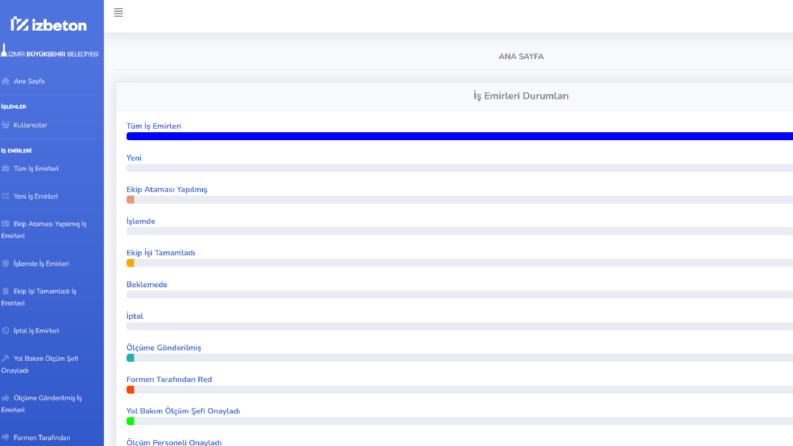Click the izbeton logo
The height and width of the screenshot is (446, 793).
49,24
